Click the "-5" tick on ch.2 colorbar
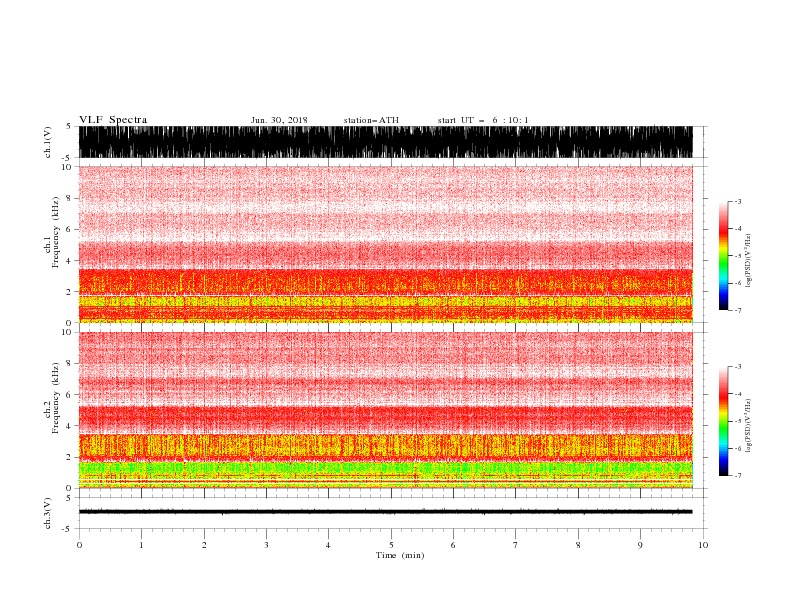 click(x=738, y=421)
